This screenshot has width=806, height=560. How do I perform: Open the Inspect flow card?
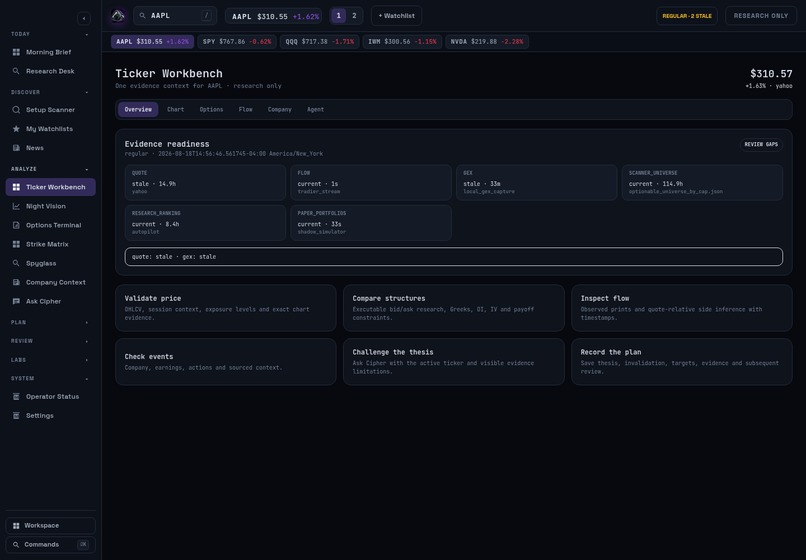pyautogui.click(x=682, y=308)
